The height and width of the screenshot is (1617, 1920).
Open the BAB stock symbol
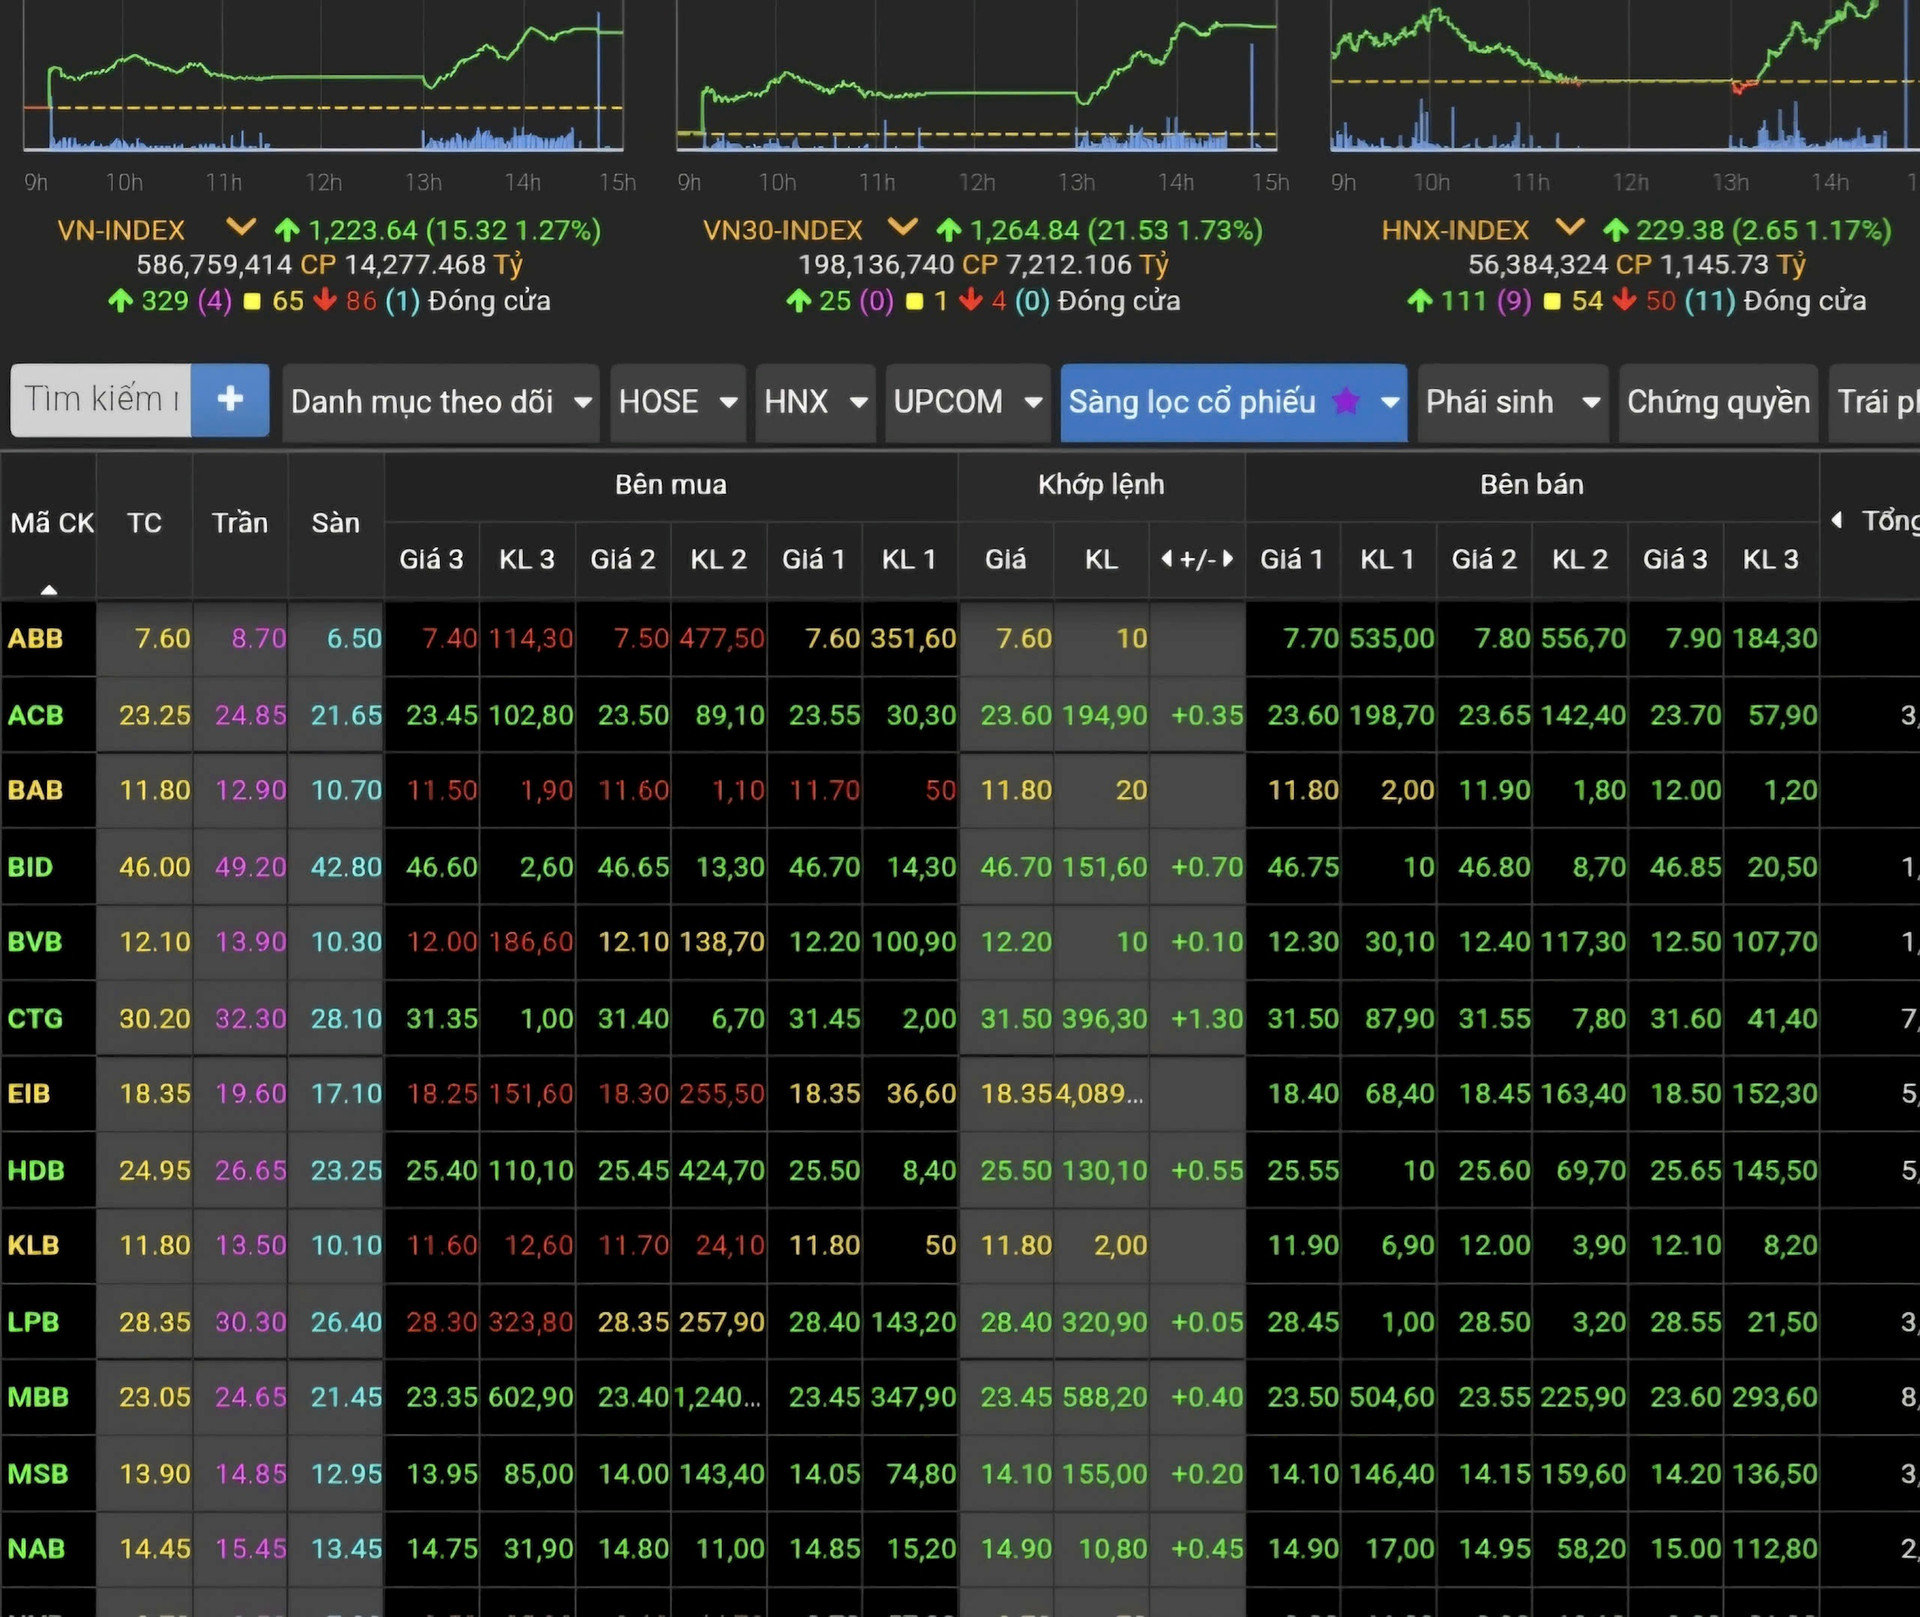(35, 790)
